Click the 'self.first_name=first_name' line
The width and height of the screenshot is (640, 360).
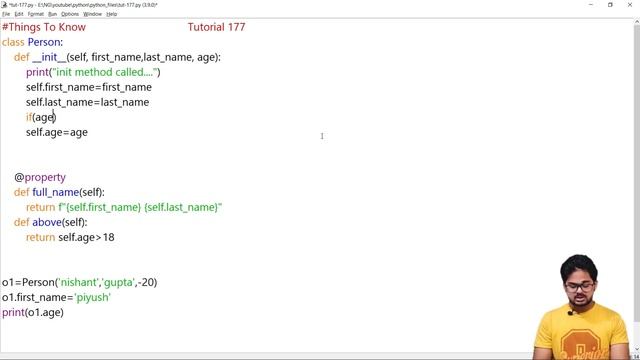[89, 87]
